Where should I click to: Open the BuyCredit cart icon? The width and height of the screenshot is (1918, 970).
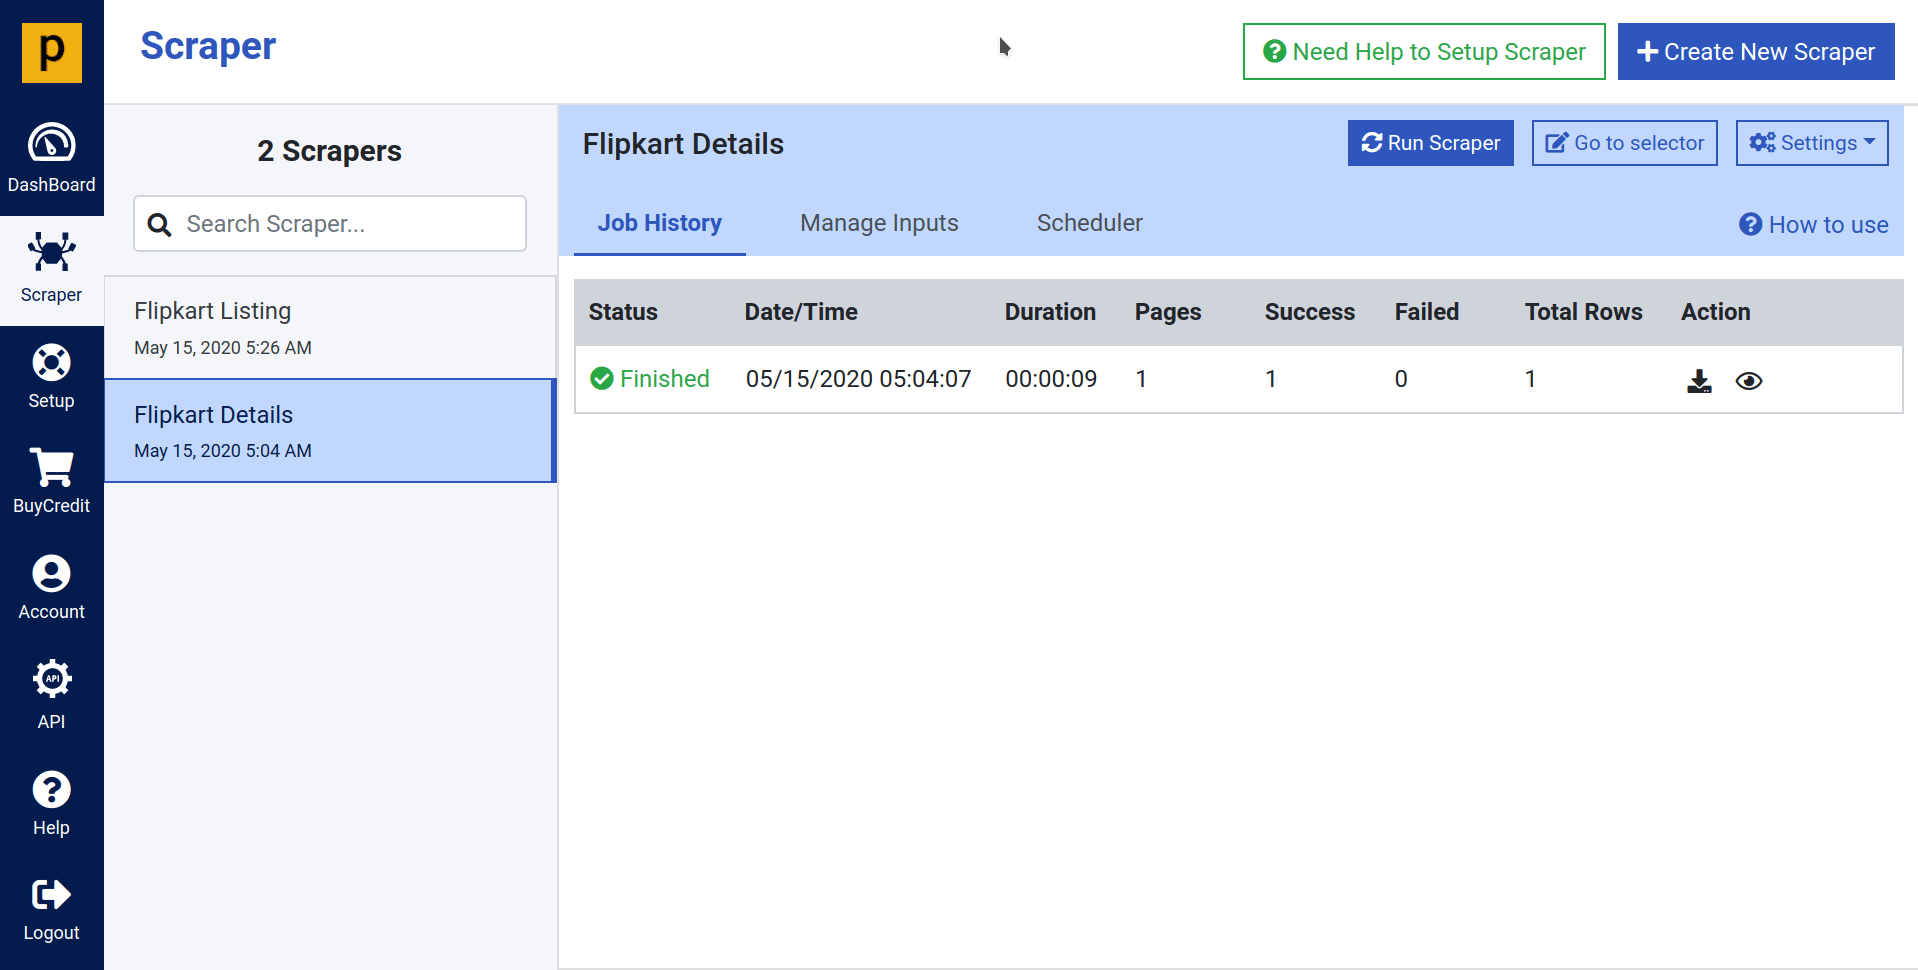(51, 468)
